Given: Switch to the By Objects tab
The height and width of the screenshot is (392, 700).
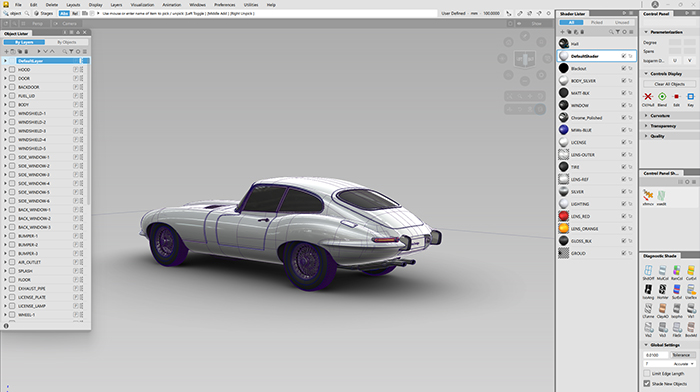Looking at the screenshot, I should click(x=67, y=42).
